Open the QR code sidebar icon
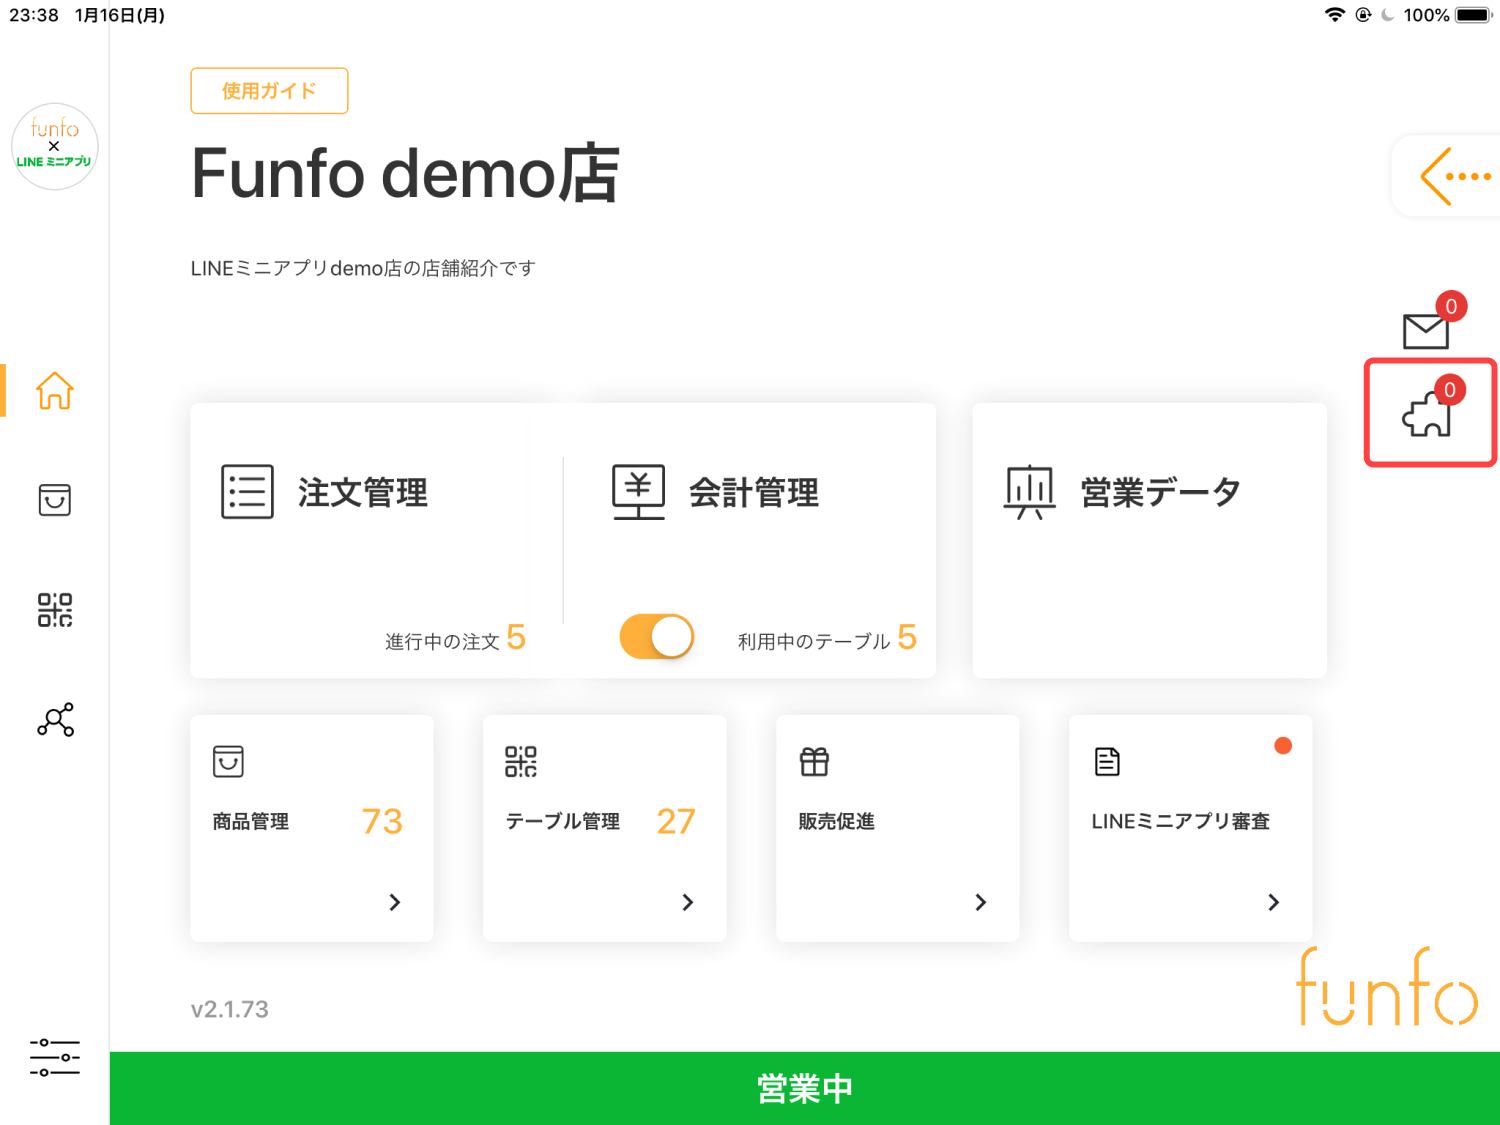This screenshot has height=1125, width=1500. [55, 610]
